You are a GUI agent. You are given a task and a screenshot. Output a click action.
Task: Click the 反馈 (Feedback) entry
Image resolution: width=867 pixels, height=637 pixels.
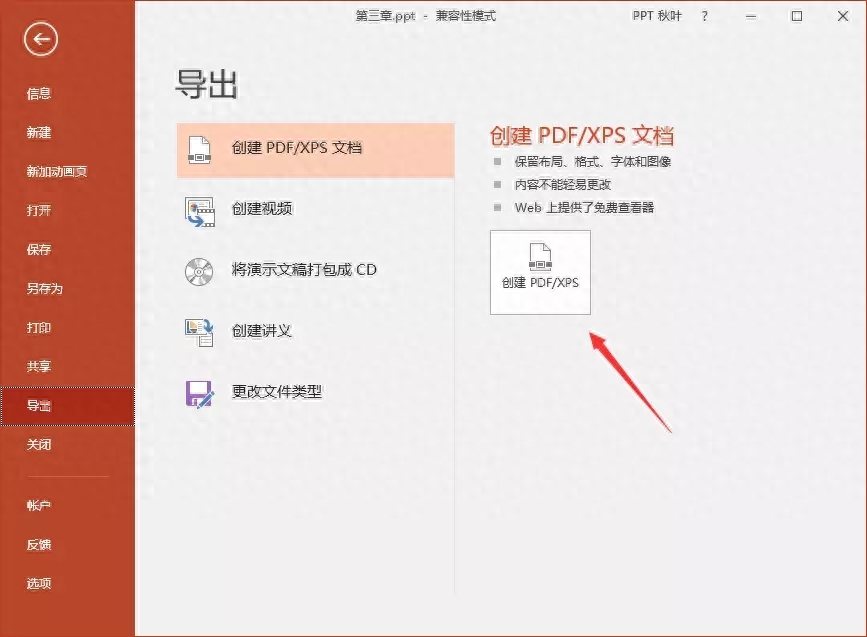point(38,544)
